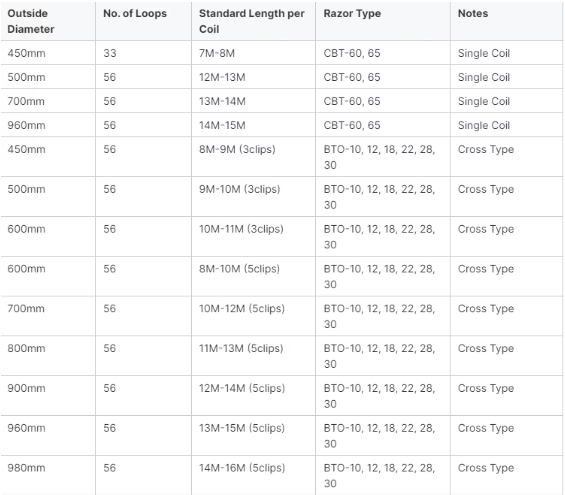Screen dimensions: 565x495
Task: Select the Standard Length per Coil header
Action: (x=252, y=21)
